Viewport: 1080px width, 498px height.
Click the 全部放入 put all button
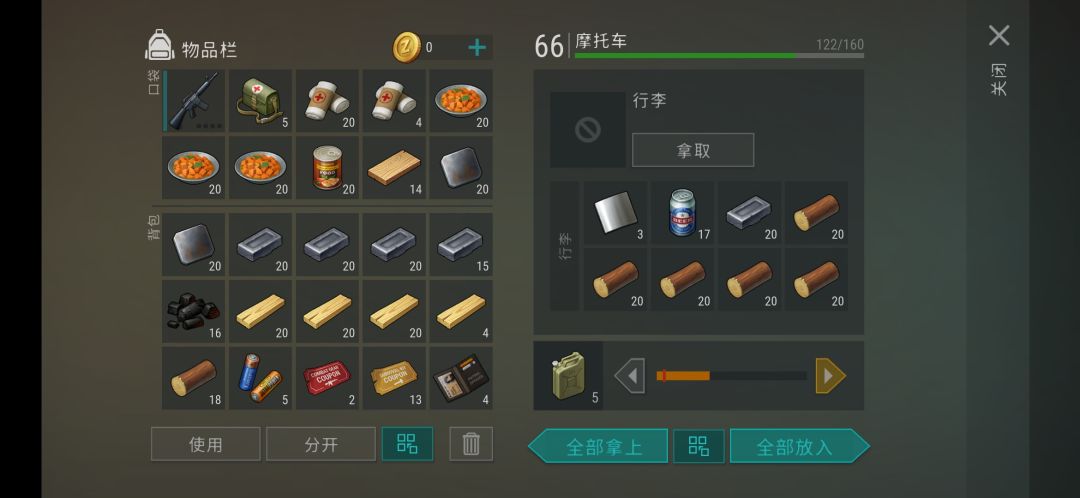tap(800, 446)
